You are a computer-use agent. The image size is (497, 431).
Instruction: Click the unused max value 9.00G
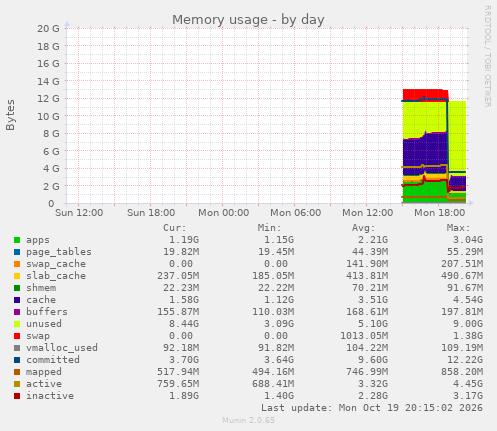pos(468,324)
